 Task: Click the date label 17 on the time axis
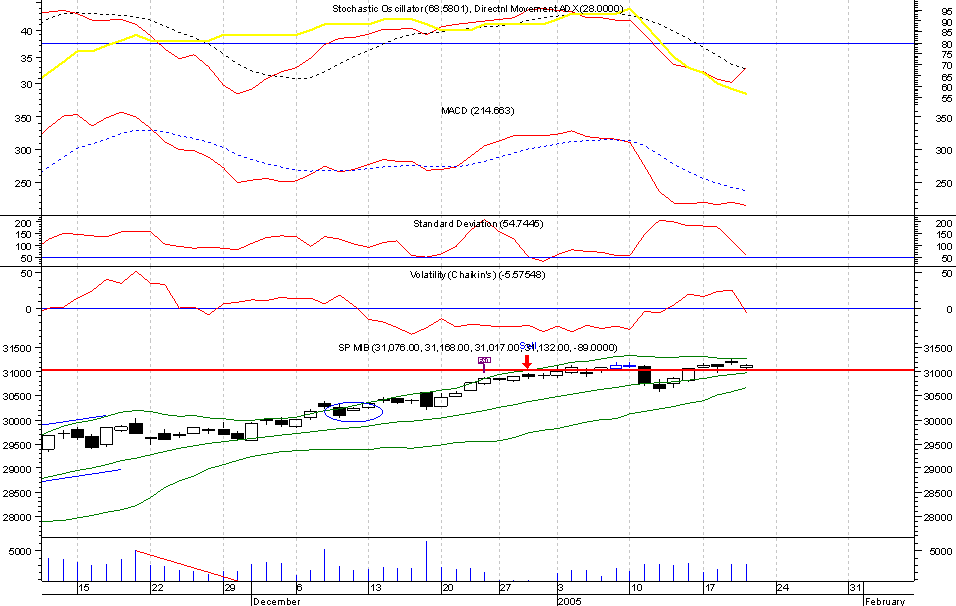pyautogui.click(x=709, y=588)
